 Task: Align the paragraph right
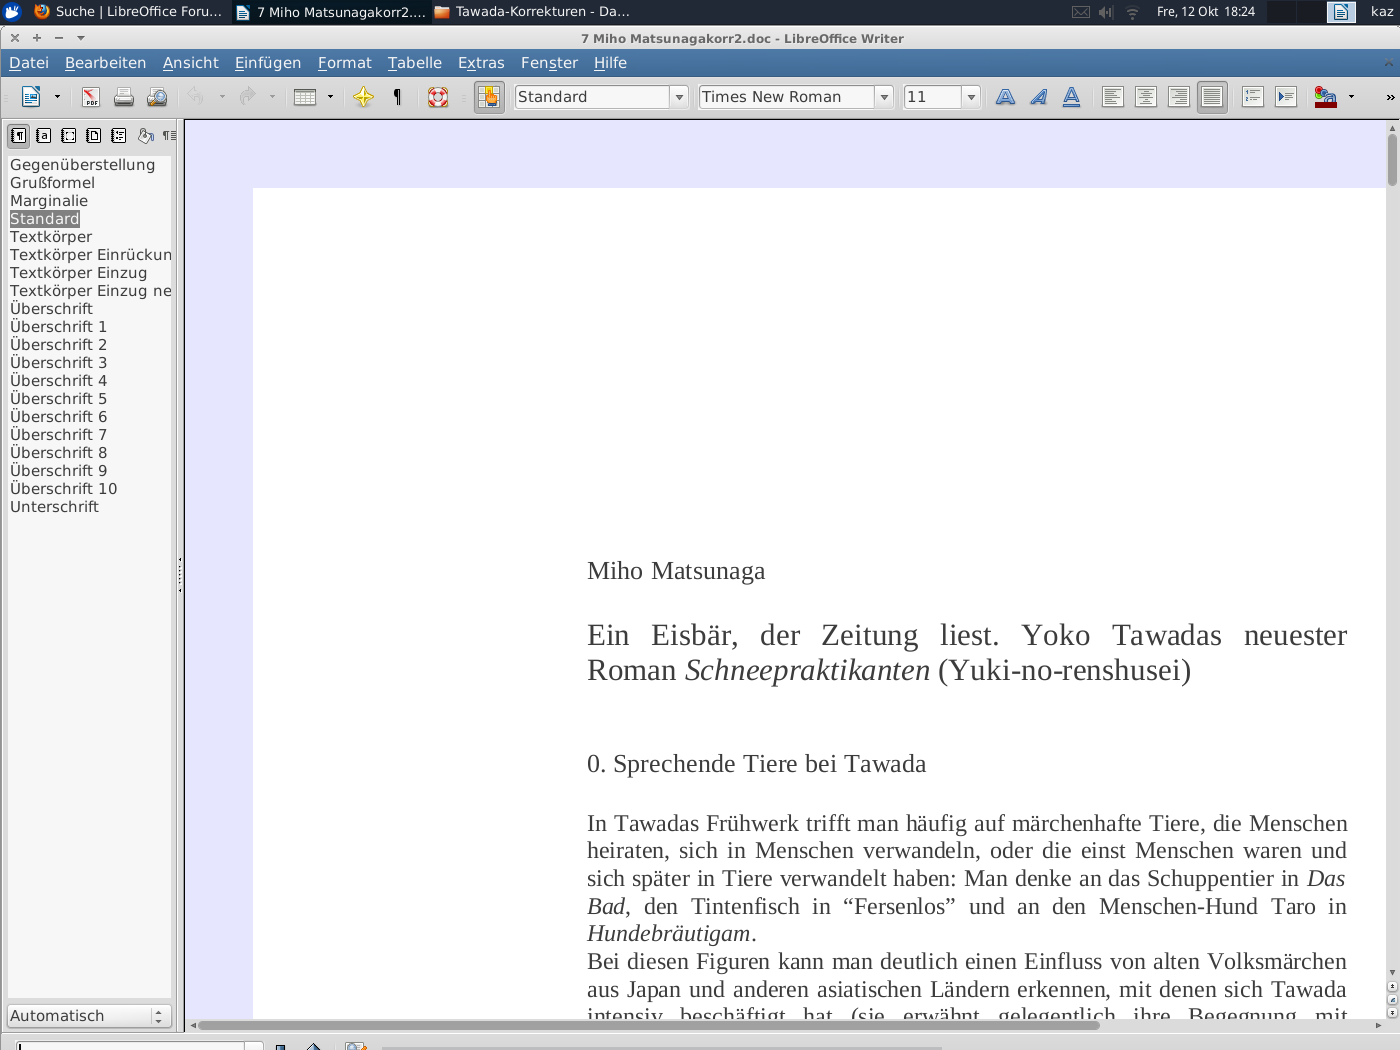point(1179,97)
